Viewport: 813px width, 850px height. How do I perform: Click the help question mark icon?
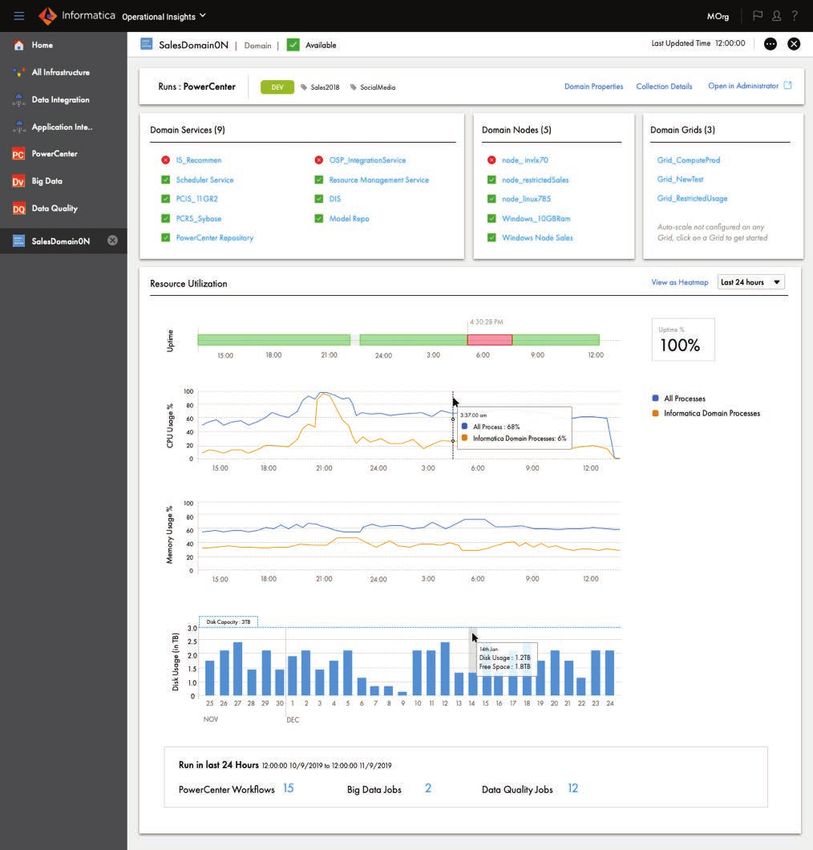pyautogui.click(x=795, y=16)
